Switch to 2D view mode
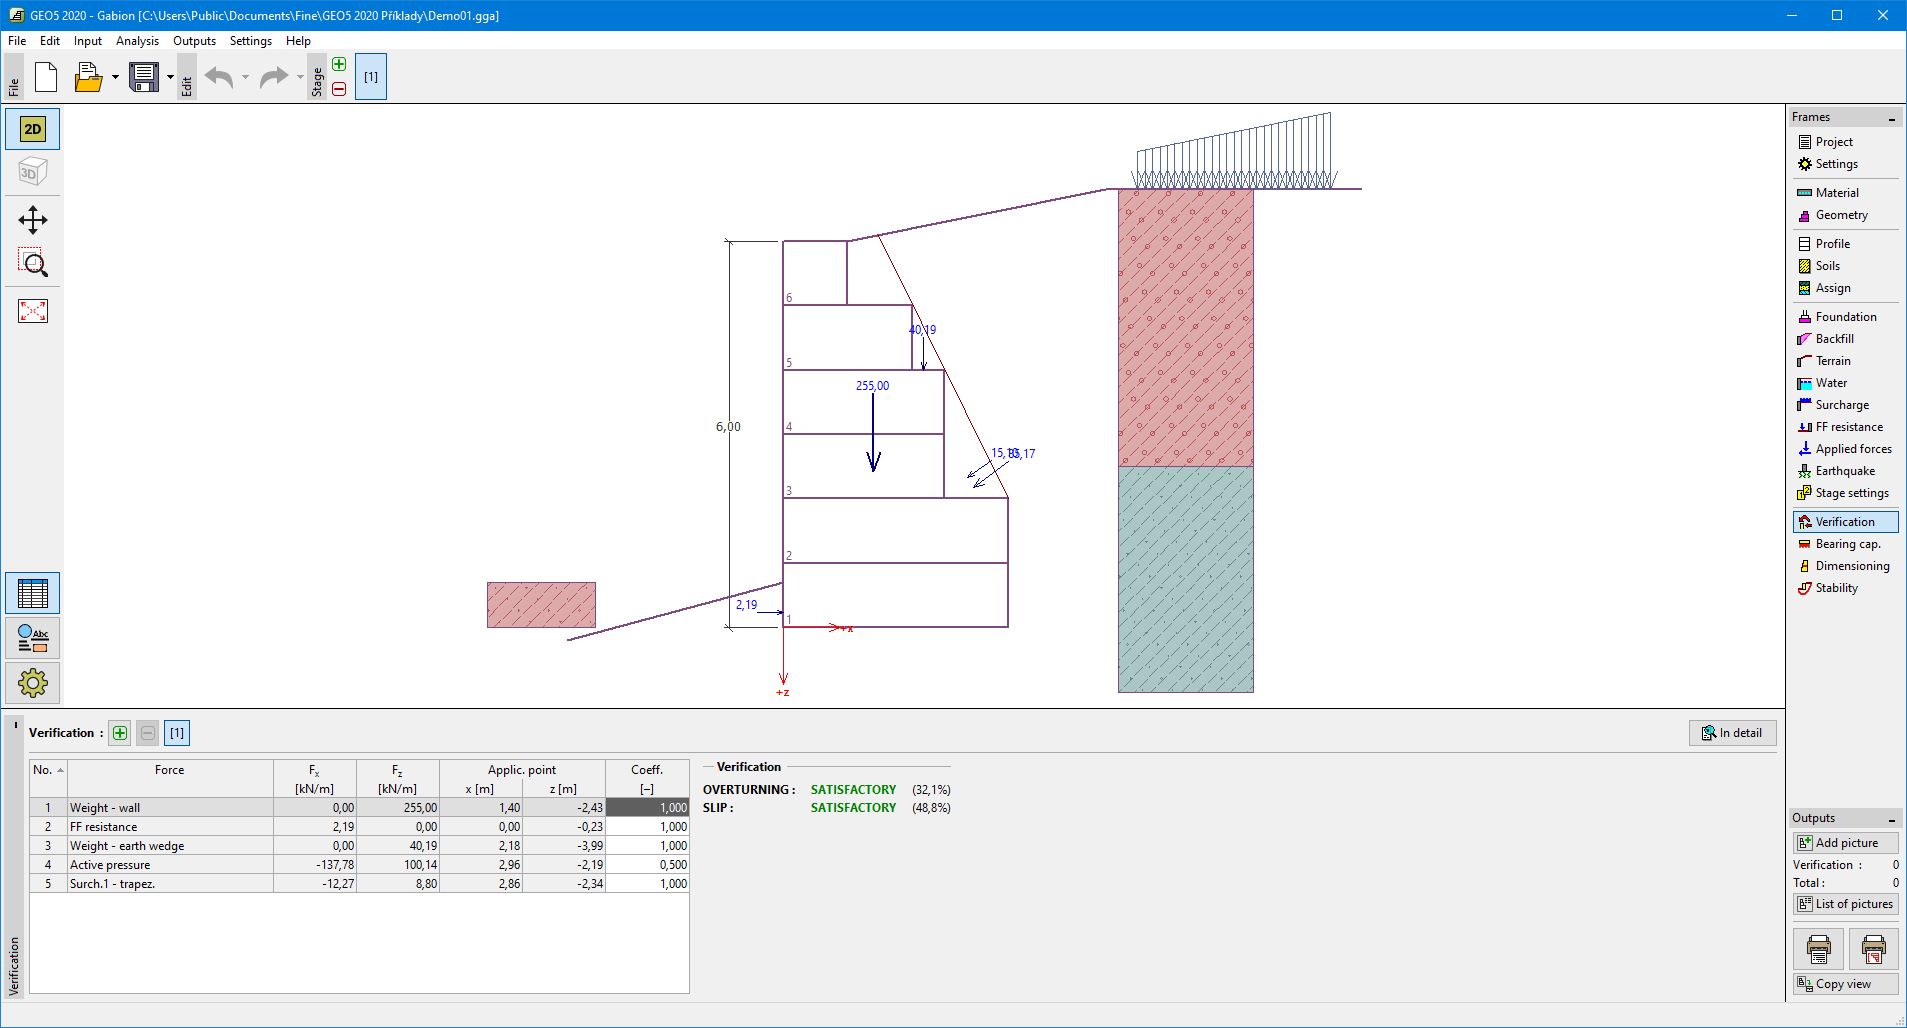 (33, 129)
